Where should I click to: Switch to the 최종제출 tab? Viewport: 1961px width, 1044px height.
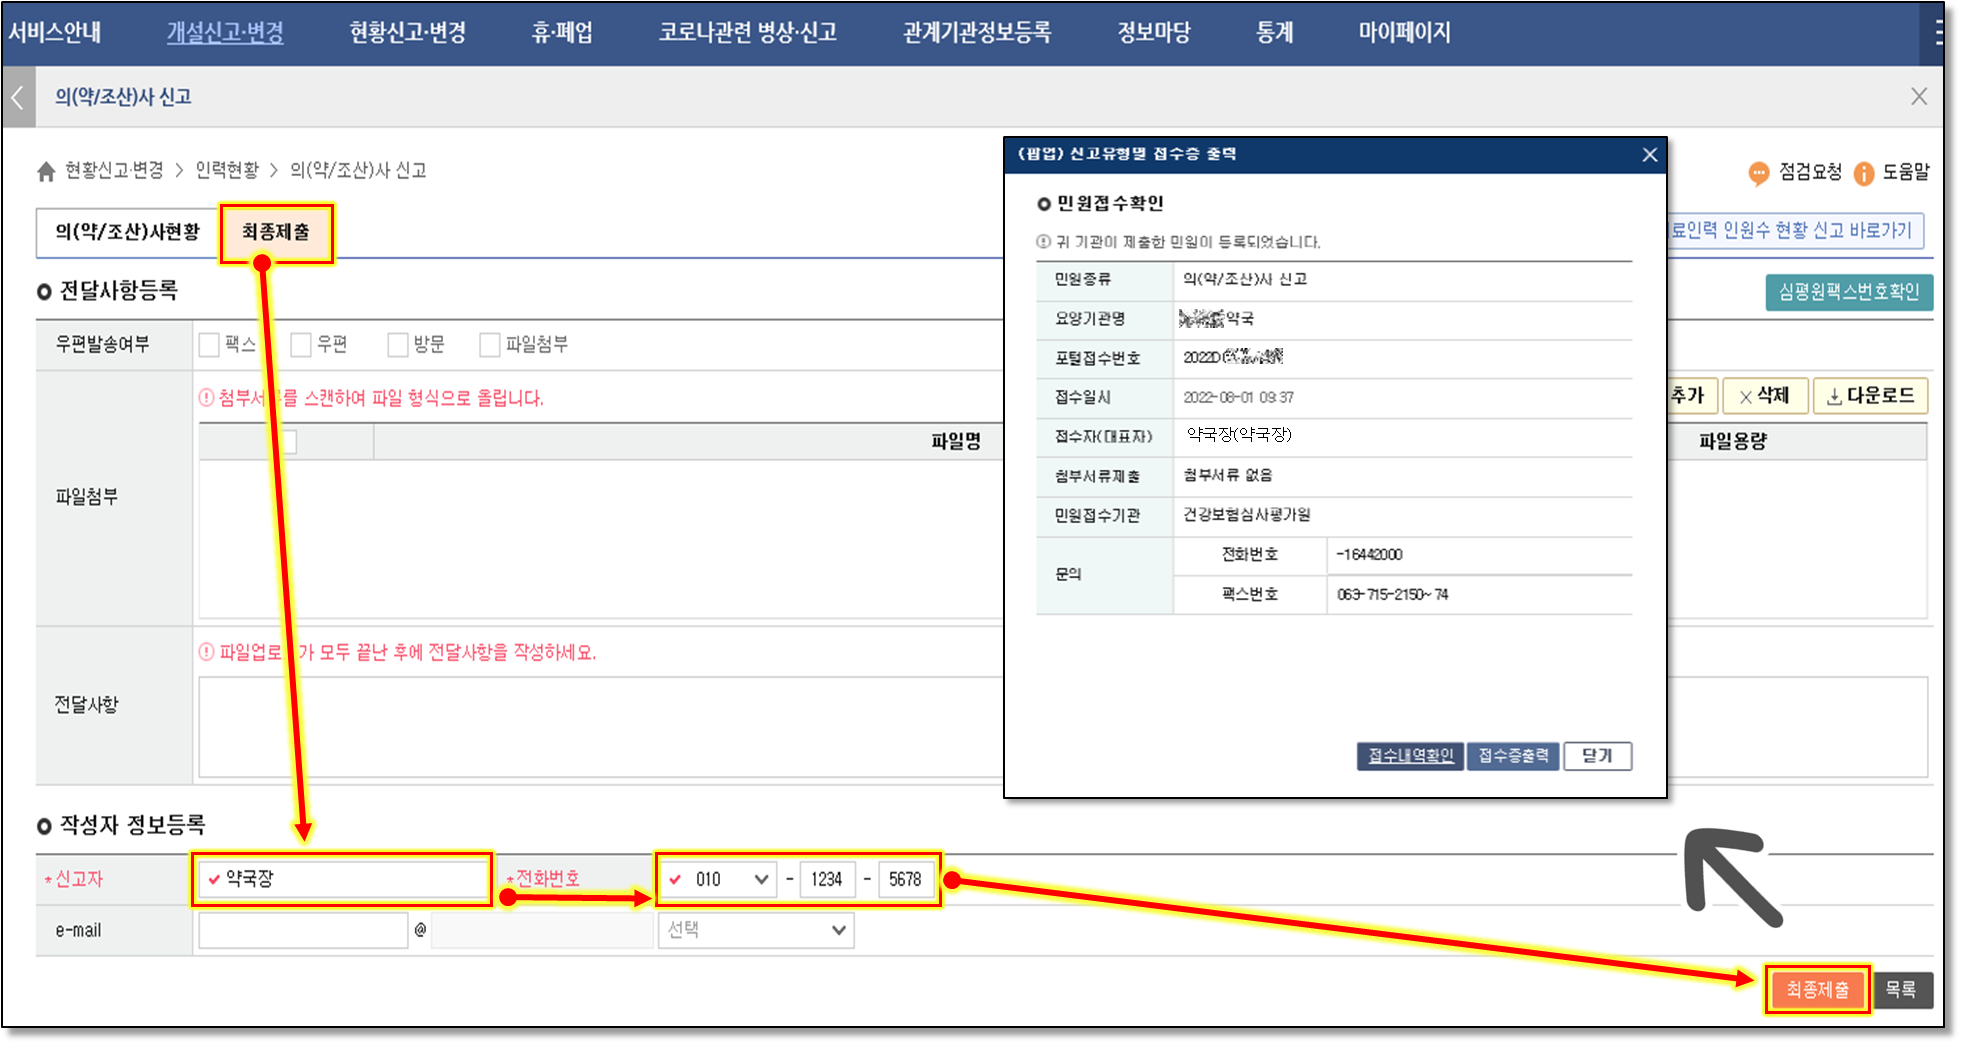coord(276,233)
